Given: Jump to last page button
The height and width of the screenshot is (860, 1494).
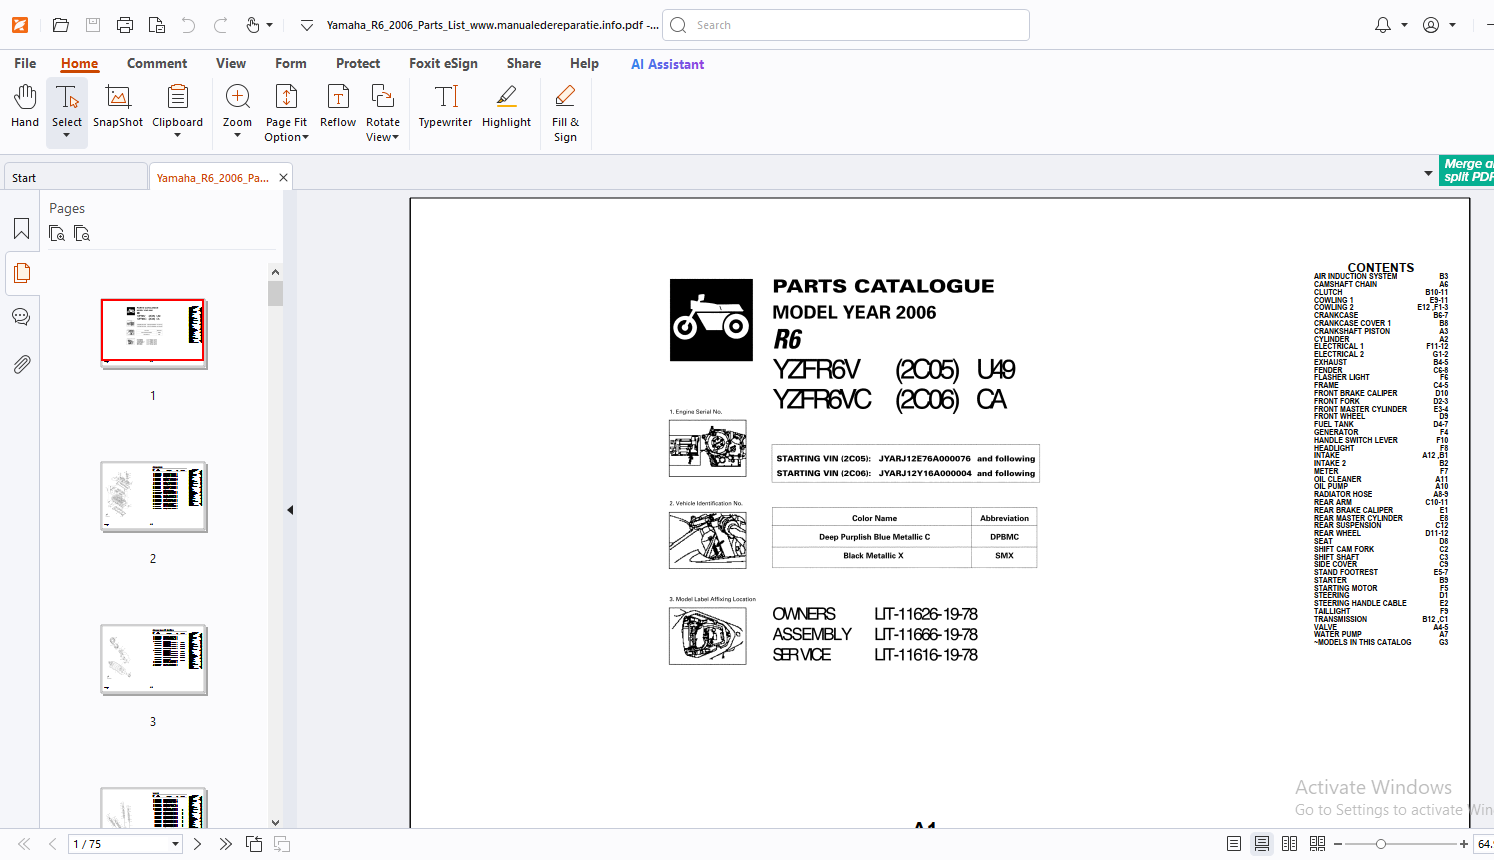Looking at the screenshot, I should coord(225,844).
